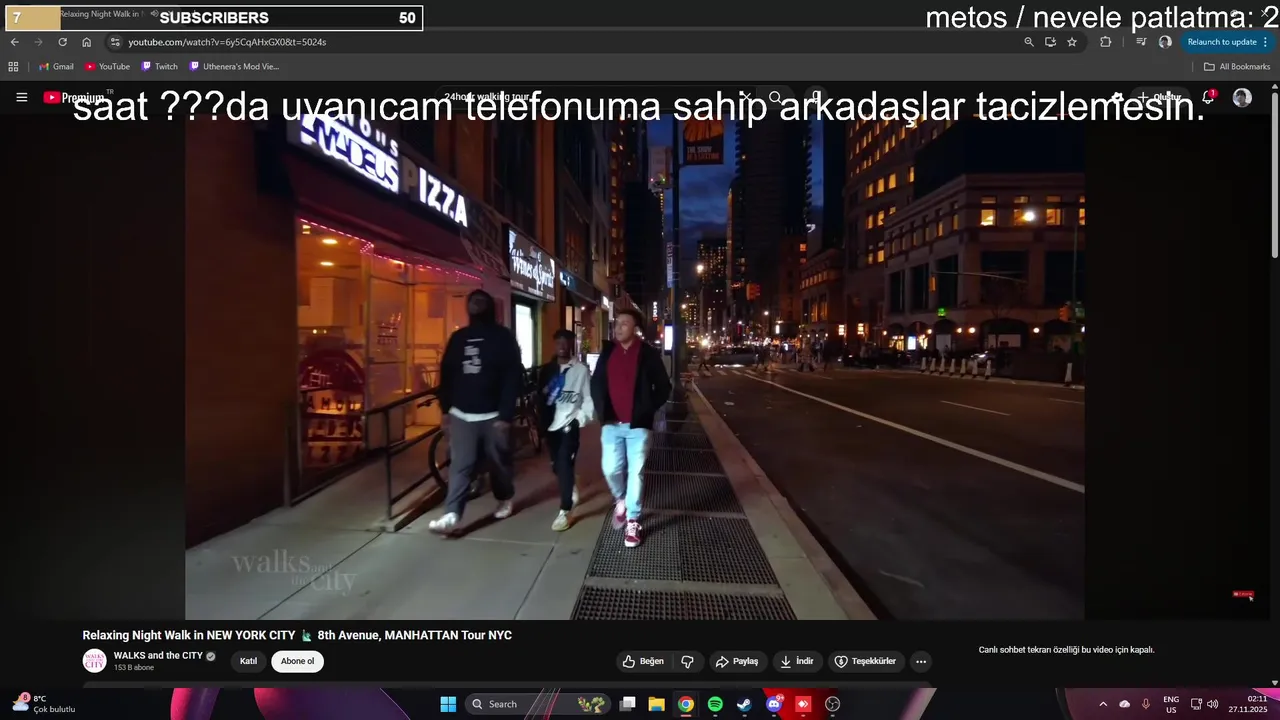Click the microphone tray icon
The height and width of the screenshot is (720, 1280).
[x=1146, y=704]
